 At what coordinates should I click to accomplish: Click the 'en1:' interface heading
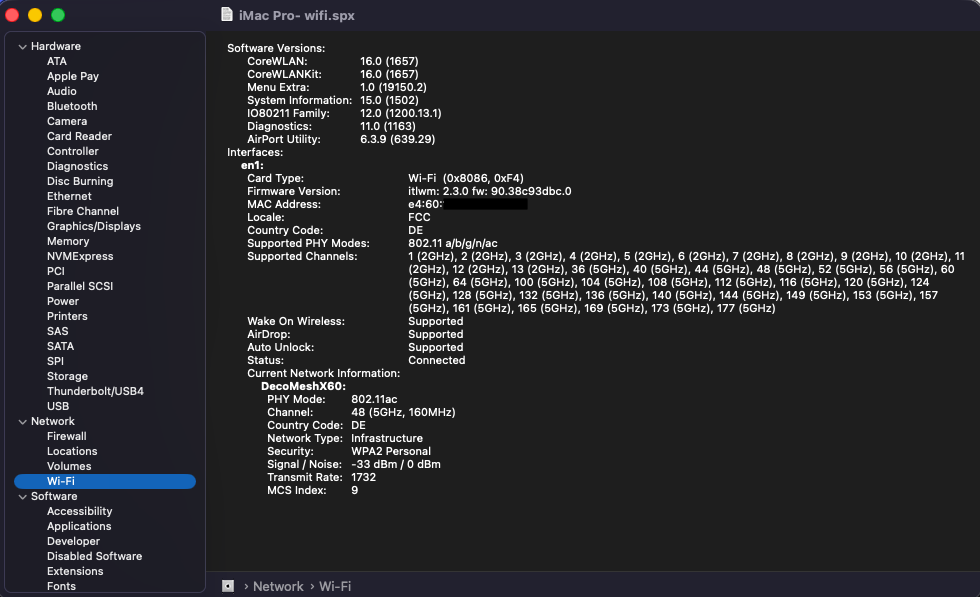(252, 166)
